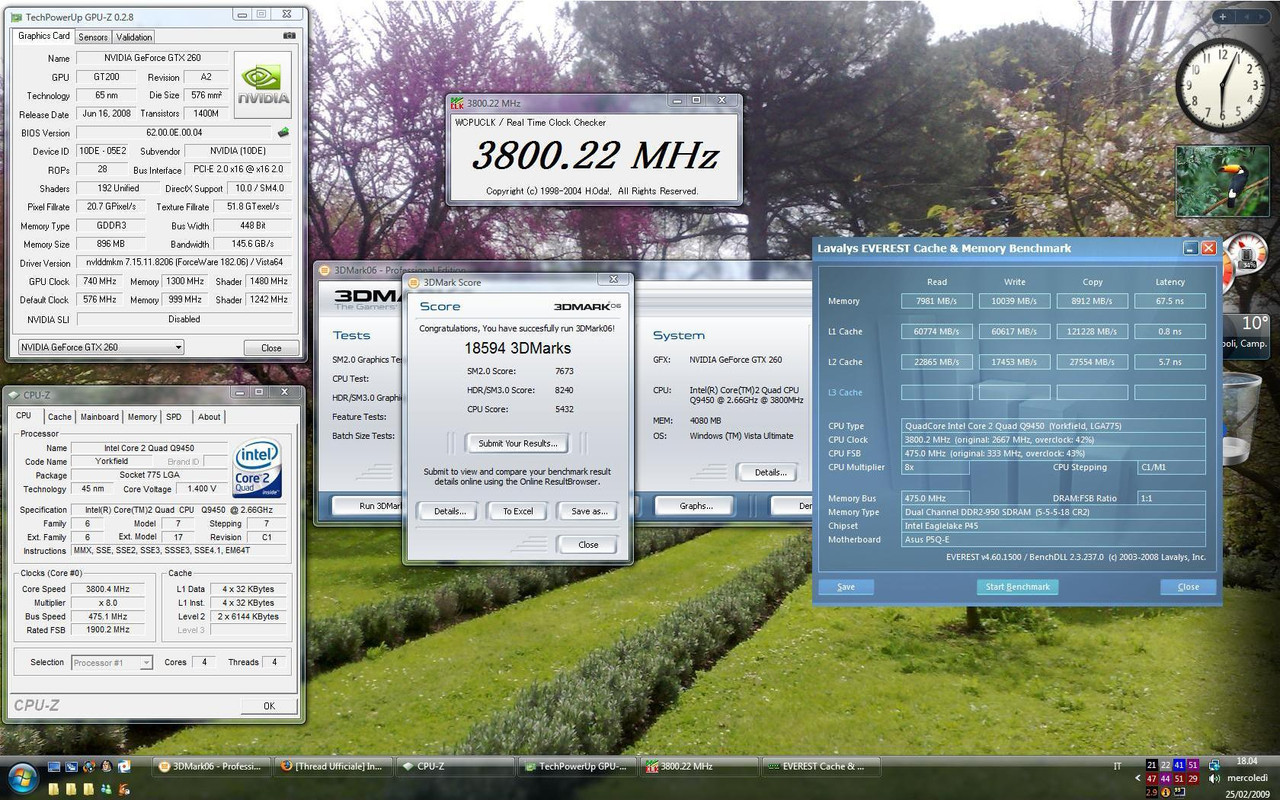Click Run 3DMark button
Image resolution: width=1280 pixels, height=800 pixels.
[x=367, y=506]
